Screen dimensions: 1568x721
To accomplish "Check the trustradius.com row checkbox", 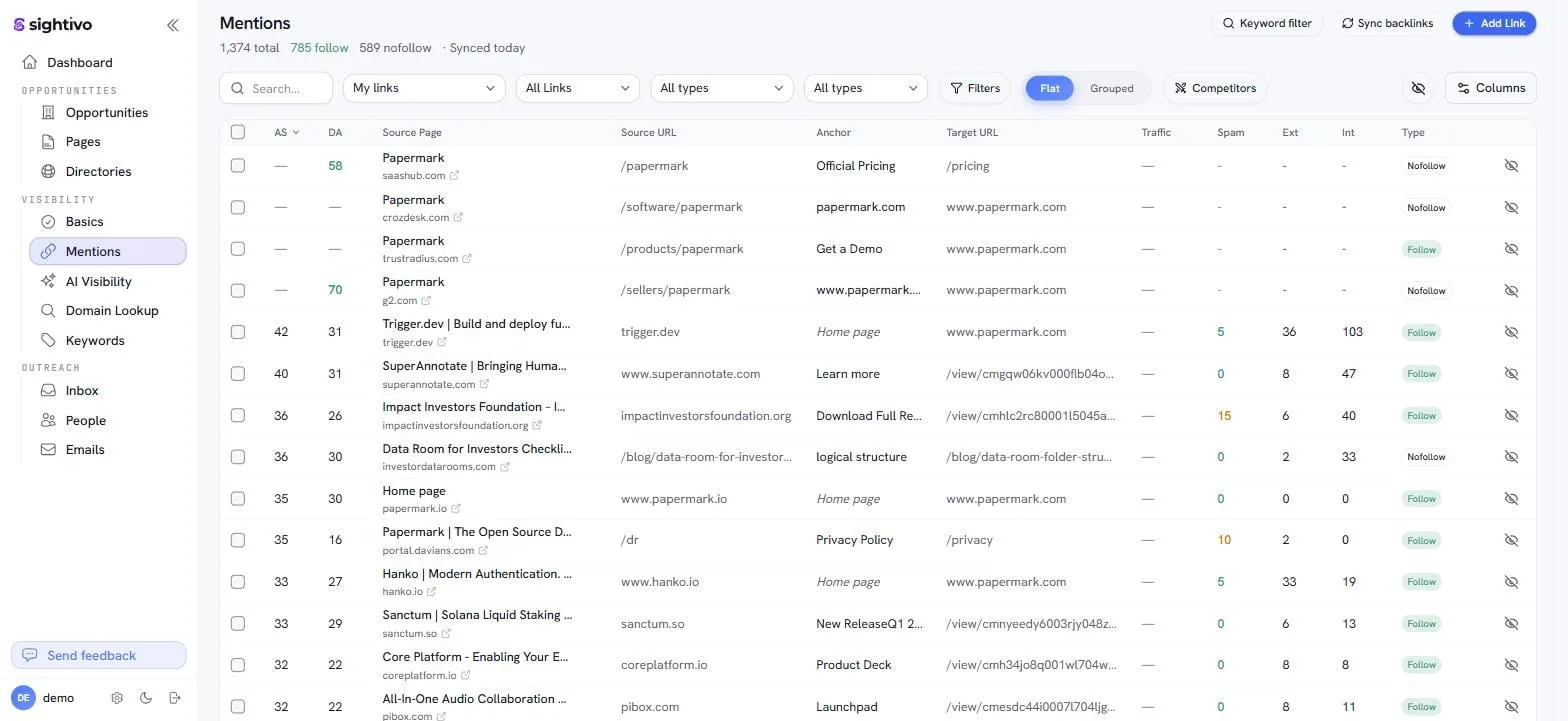I will [237, 249].
